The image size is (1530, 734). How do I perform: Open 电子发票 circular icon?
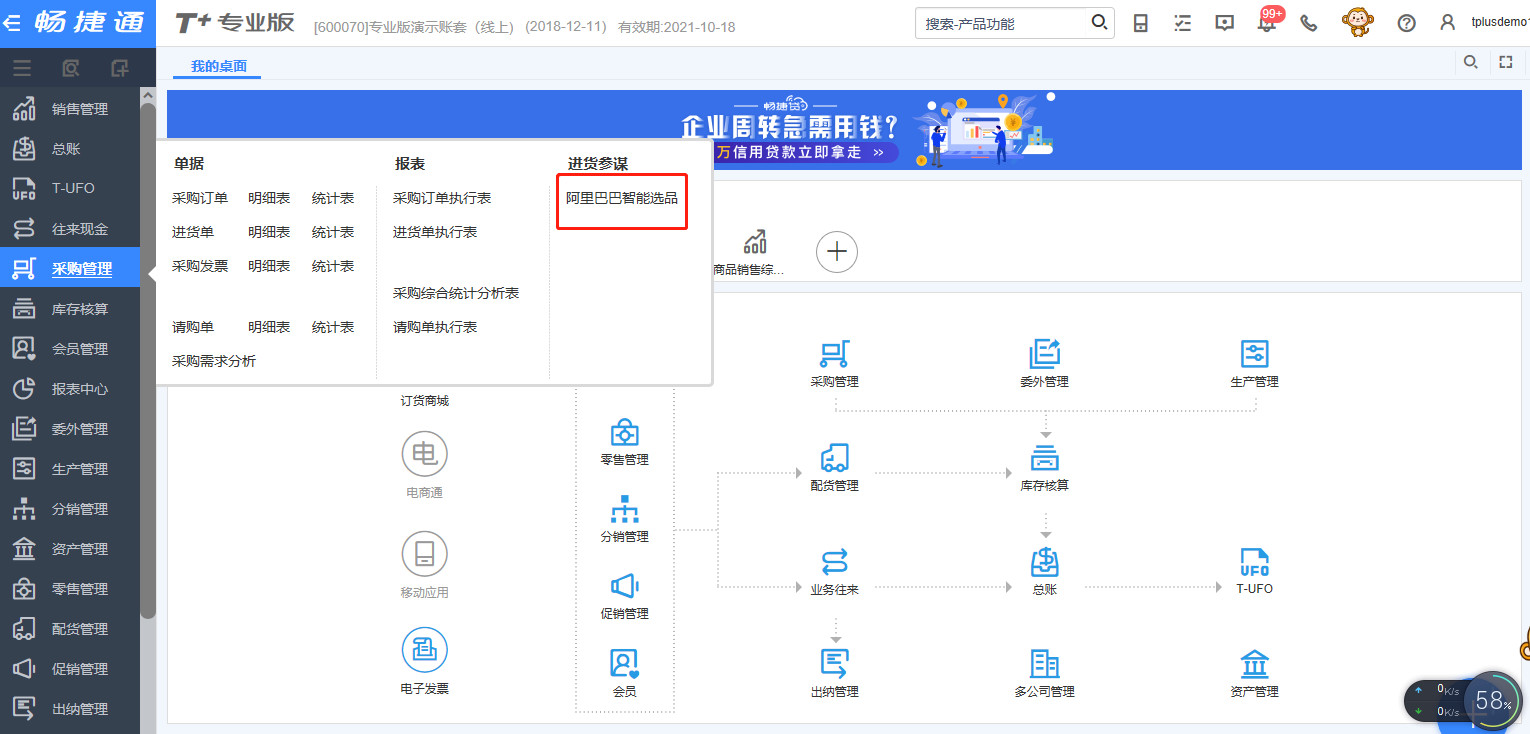(424, 651)
